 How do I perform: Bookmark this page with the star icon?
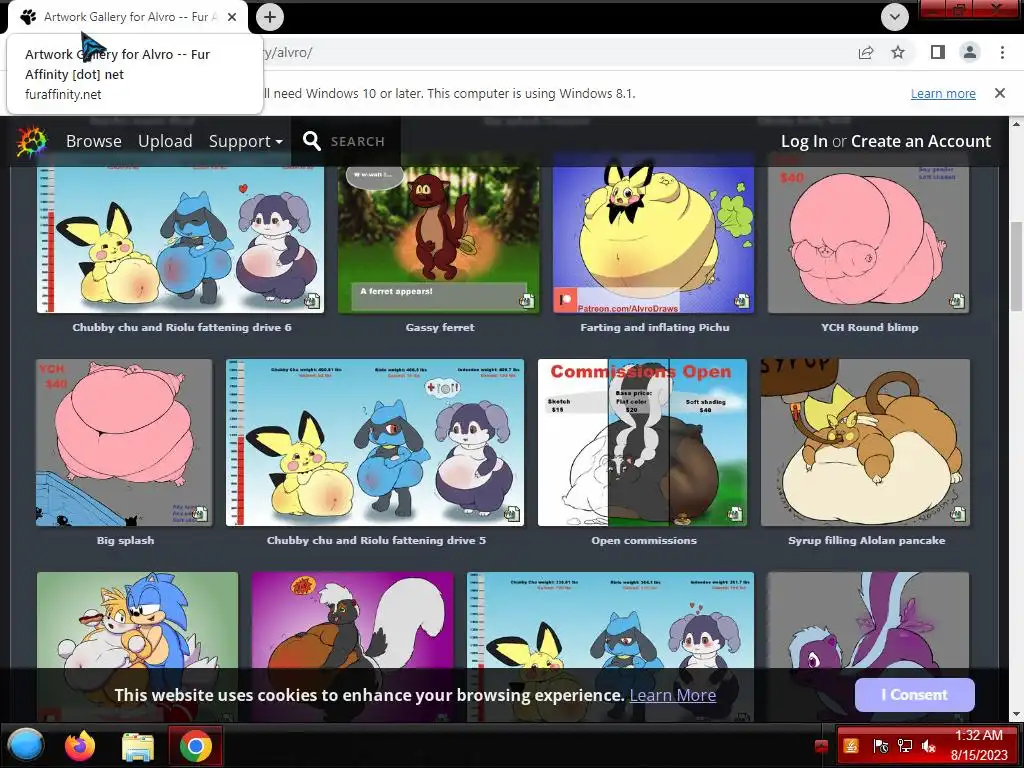point(898,52)
